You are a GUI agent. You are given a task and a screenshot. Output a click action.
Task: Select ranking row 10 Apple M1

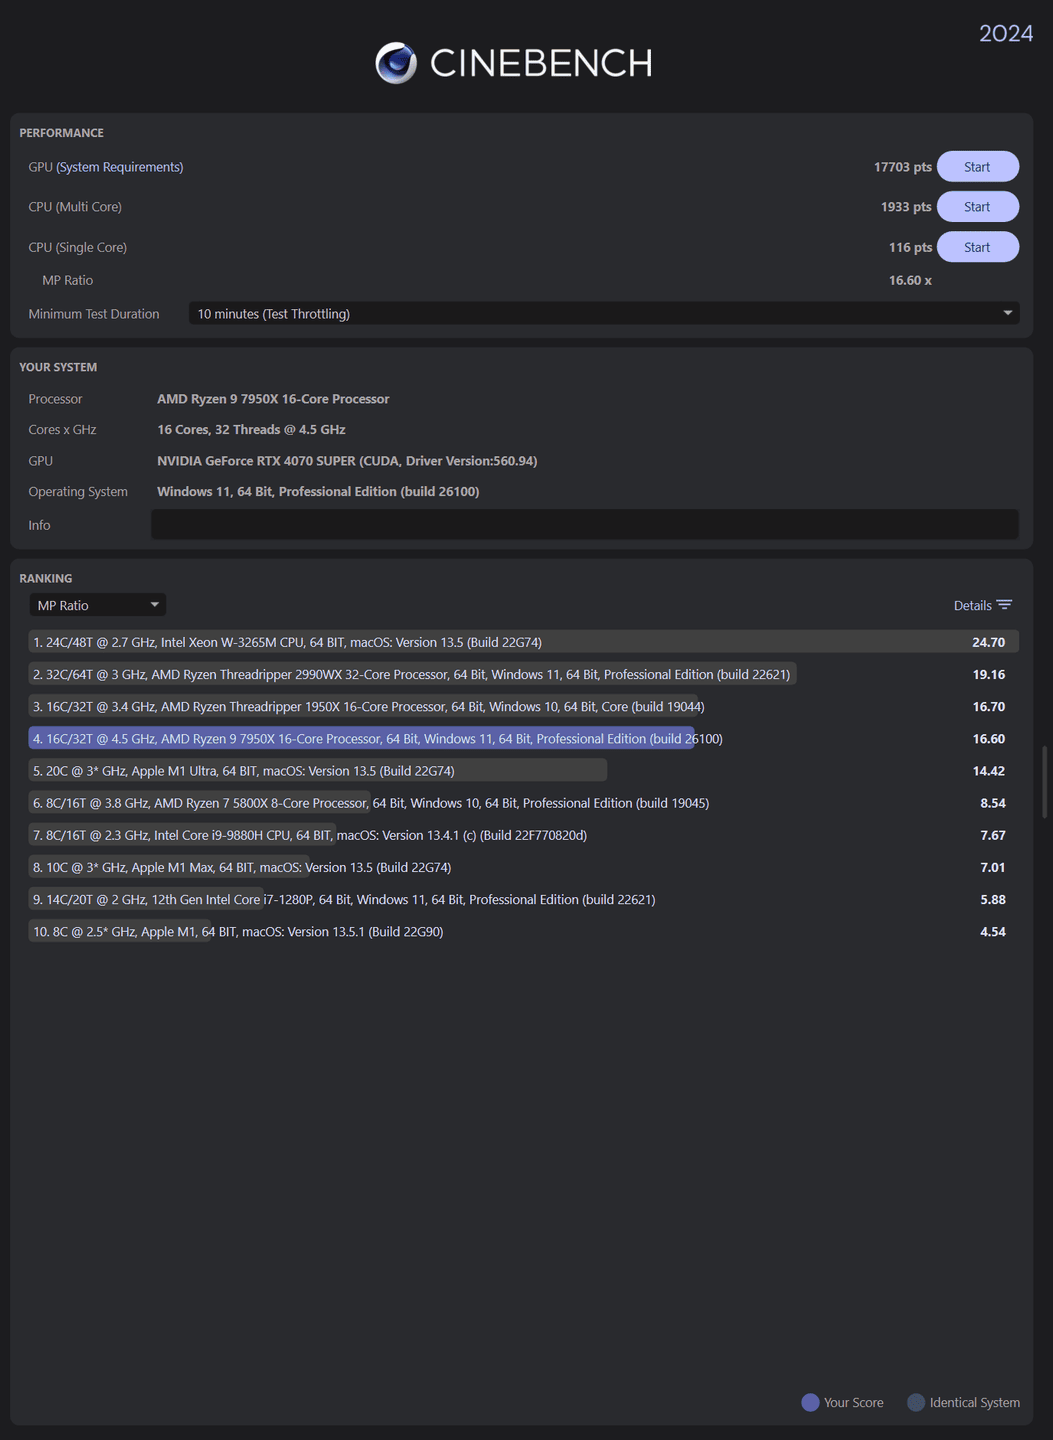(524, 931)
